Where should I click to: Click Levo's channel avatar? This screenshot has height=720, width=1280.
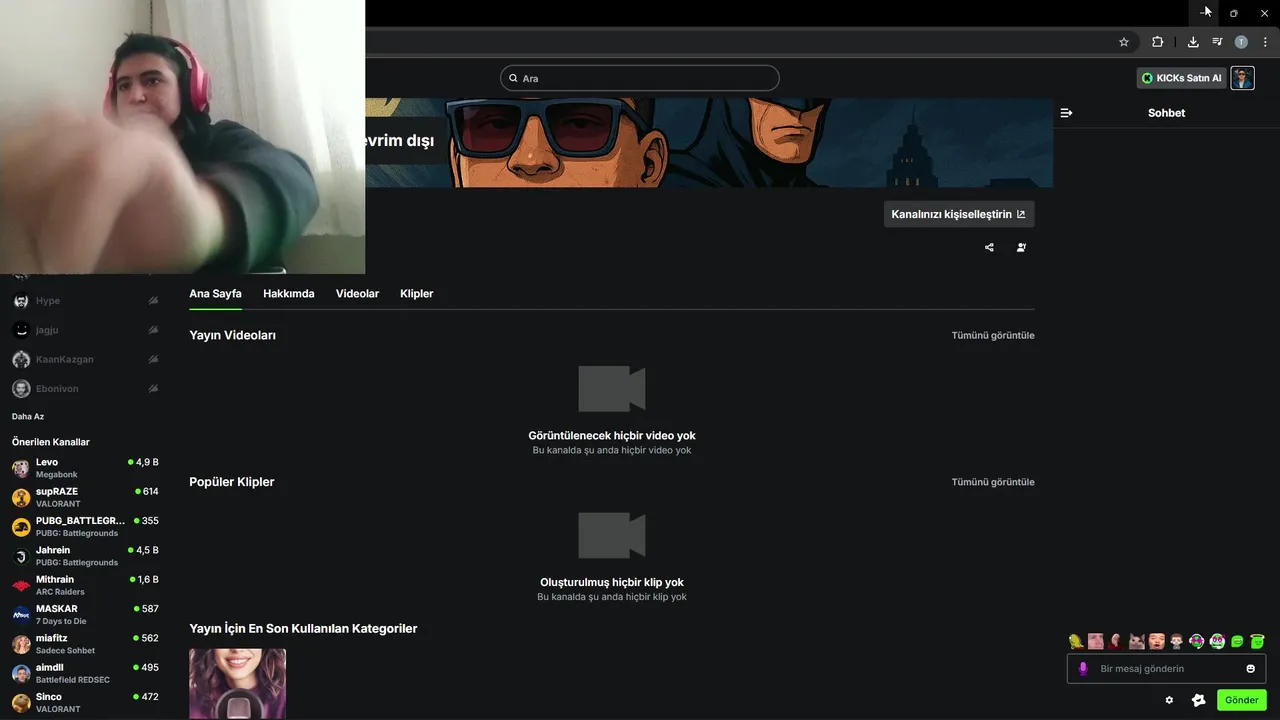21,468
